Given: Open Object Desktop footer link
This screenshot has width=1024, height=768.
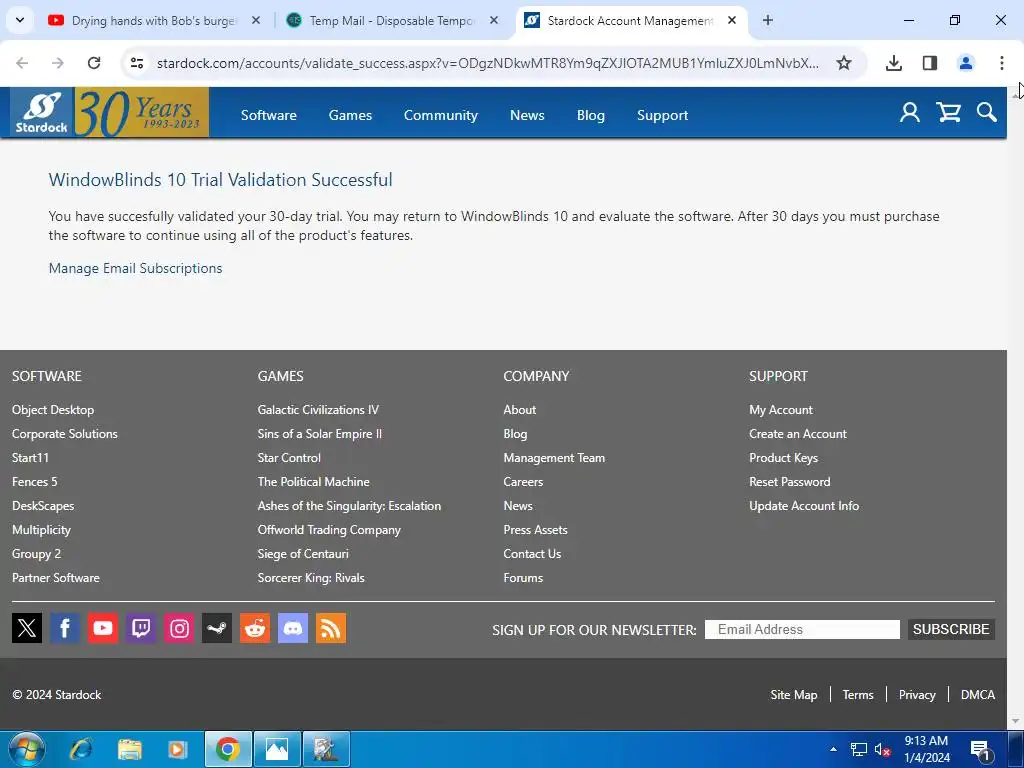Looking at the screenshot, I should [53, 409].
